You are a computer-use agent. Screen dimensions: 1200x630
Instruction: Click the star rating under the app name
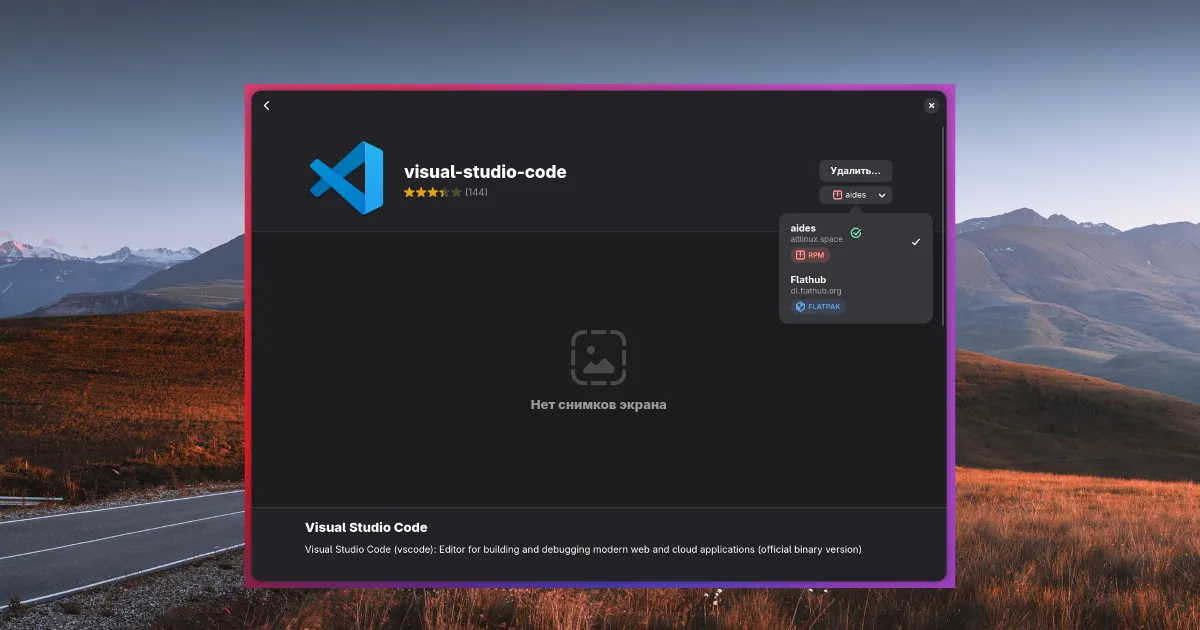coord(432,192)
